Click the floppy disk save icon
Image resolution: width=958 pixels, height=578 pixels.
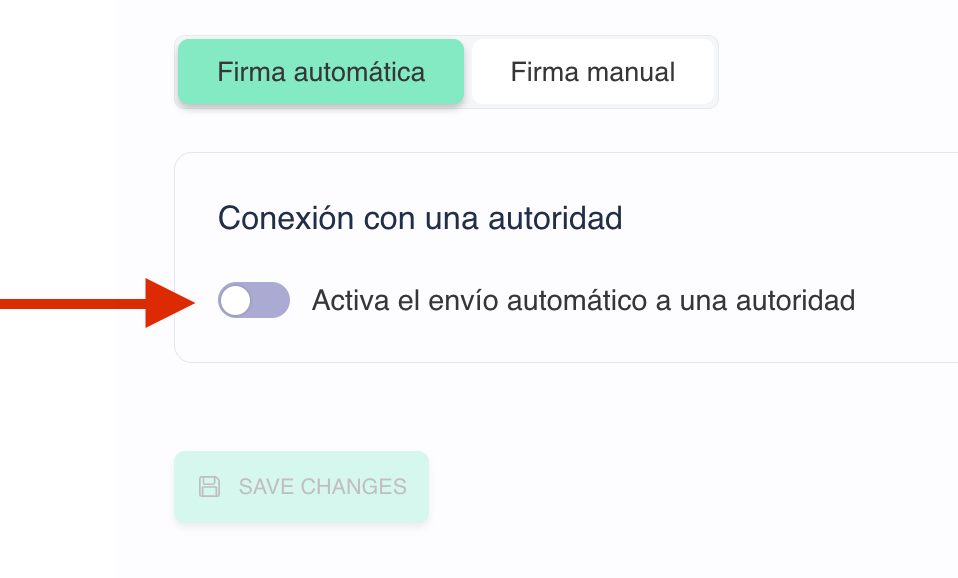click(x=209, y=487)
